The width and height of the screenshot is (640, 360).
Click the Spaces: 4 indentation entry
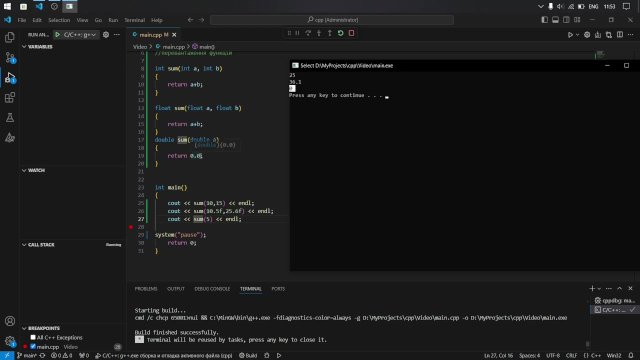pyautogui.click(x=529, y=356)
